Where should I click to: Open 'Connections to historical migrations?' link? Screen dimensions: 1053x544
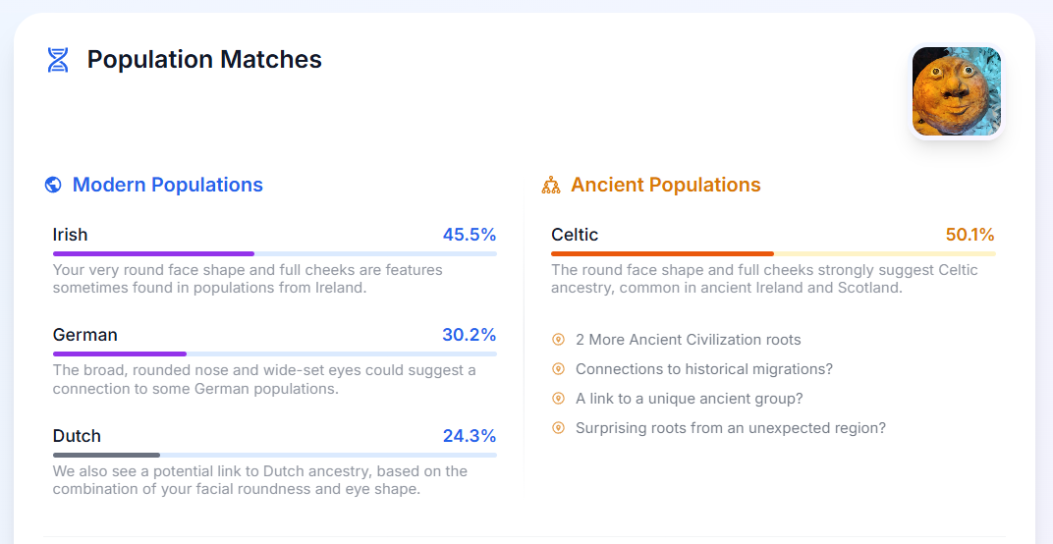[x=704, y=369]
